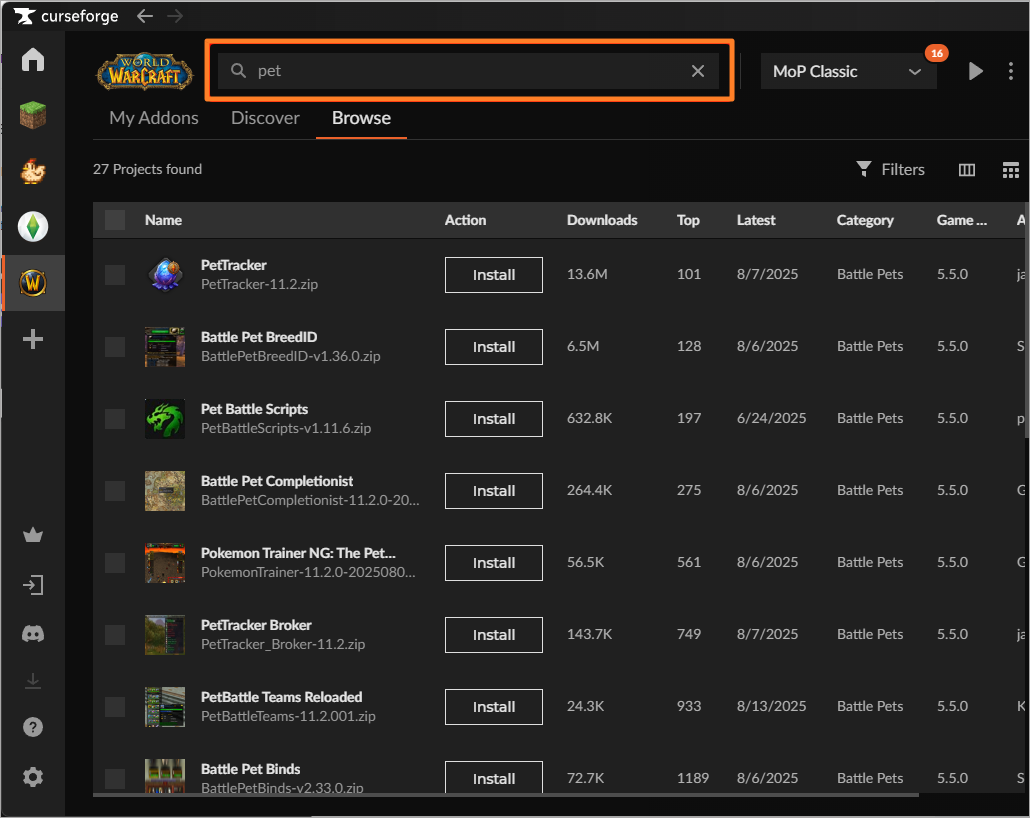Check the Battle Pet Completionist checkbox
The image size is (1030, 818).
pos(115,491)
